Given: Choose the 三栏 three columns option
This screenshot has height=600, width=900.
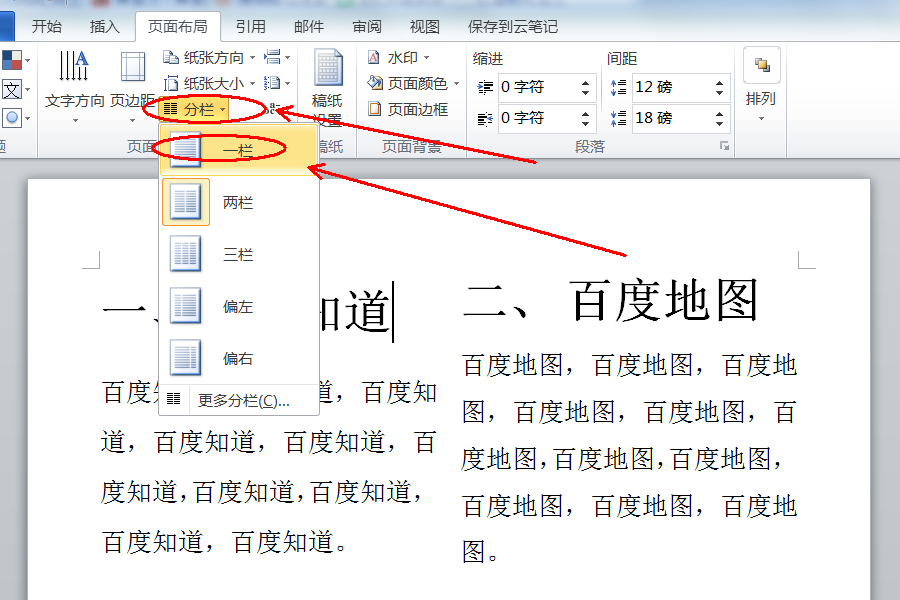Looking at the screenshot, I should click(239, 254).
